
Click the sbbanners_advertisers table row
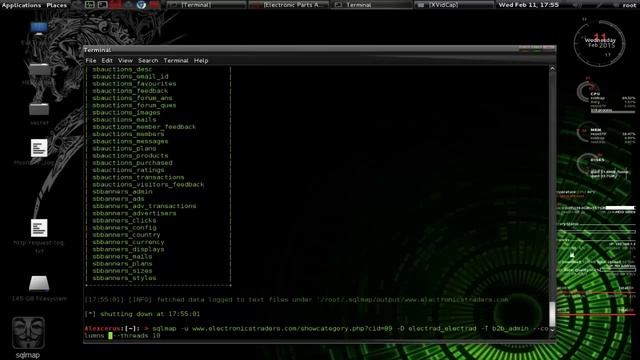click(x=134, y=213)
